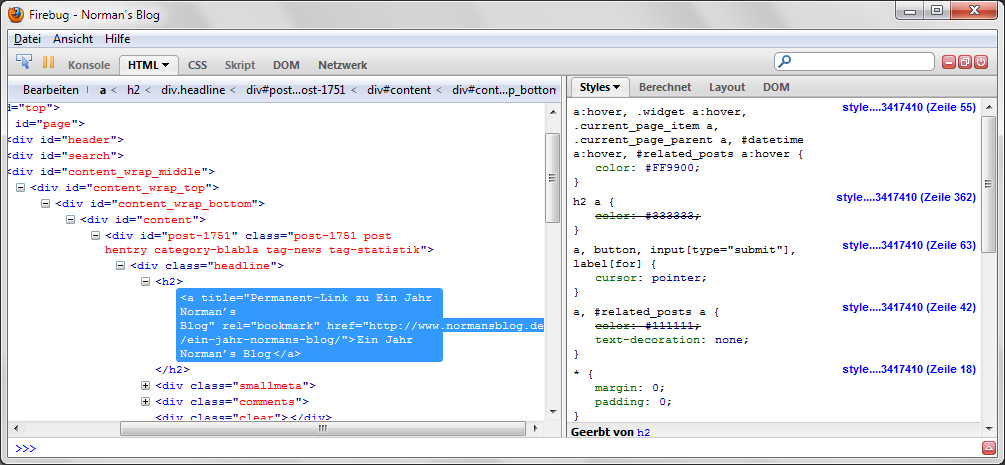Open style link Zeile 63
This screenshot has width=1005, height=465.
tap(909, 245)
